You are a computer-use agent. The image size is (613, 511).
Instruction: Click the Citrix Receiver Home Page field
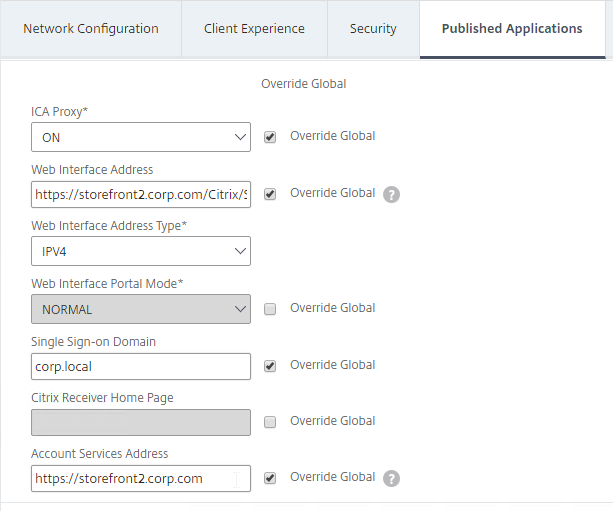tap(141, 422)
